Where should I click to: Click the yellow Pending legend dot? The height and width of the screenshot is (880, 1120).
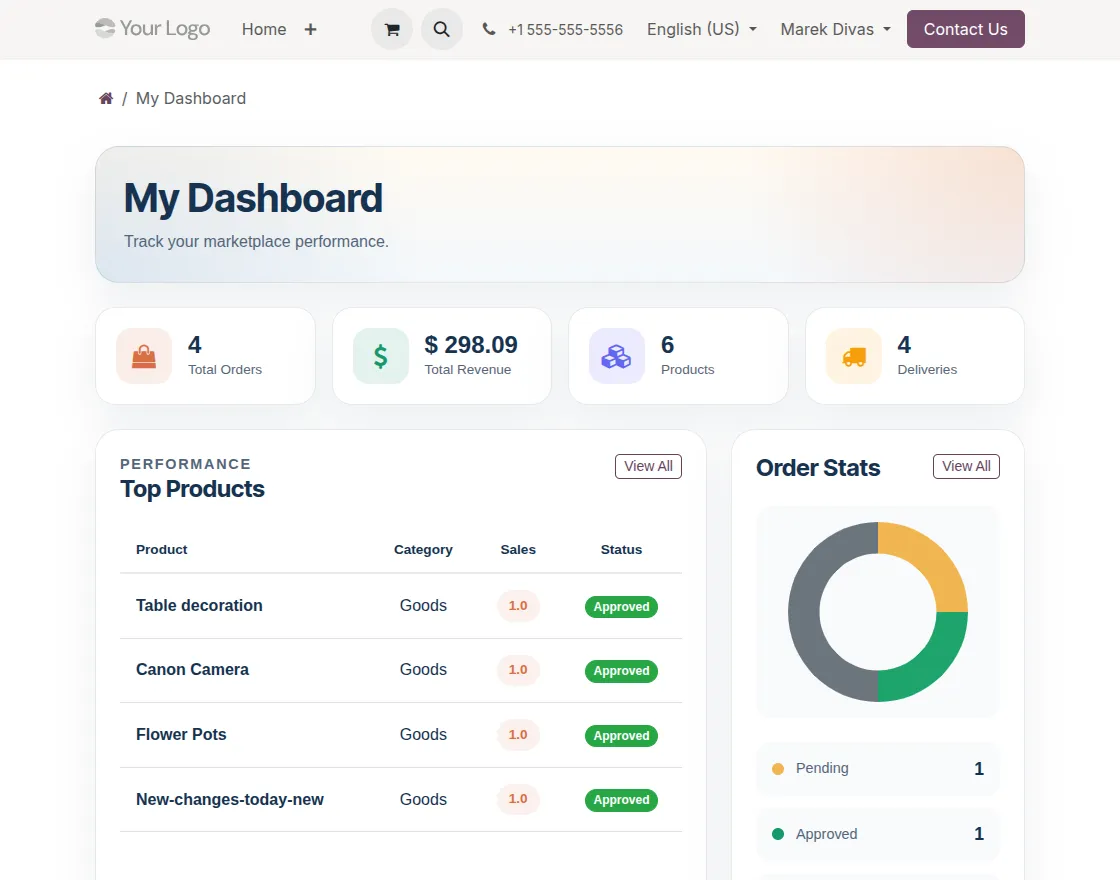(x=778, y=769)
